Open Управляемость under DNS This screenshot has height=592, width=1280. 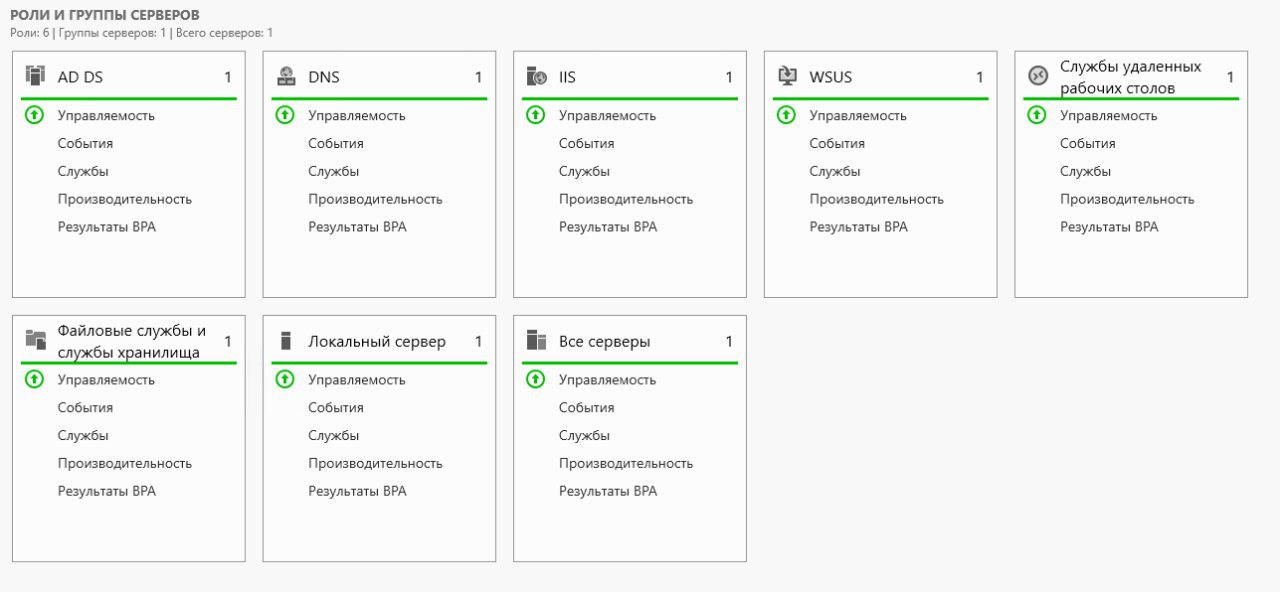click(356, 115)
